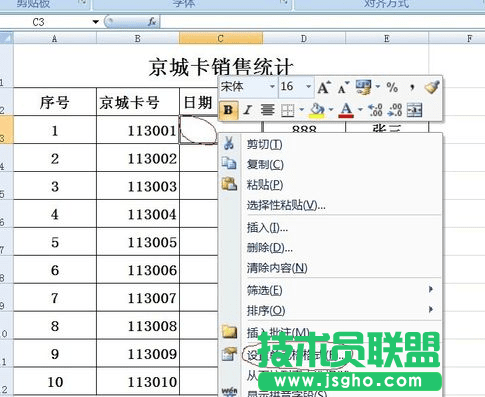This screenshot has width=485, height=397.
Task: Open the font size 16 dropdown
Action: pyautogui.click(x=309, y=87)
